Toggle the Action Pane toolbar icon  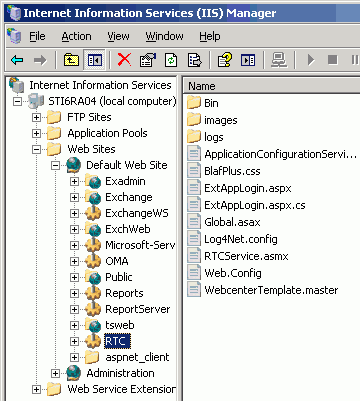pyautogui.click(x=248, y=60)
